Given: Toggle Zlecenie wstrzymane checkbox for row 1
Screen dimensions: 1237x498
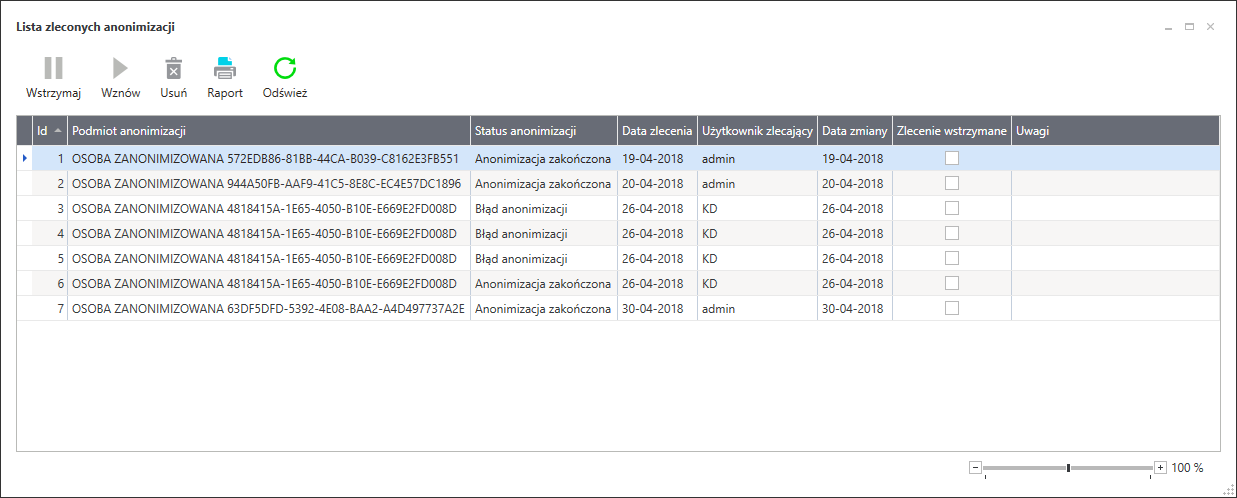Looking at the screenshot, I should (x=952, y=158).
